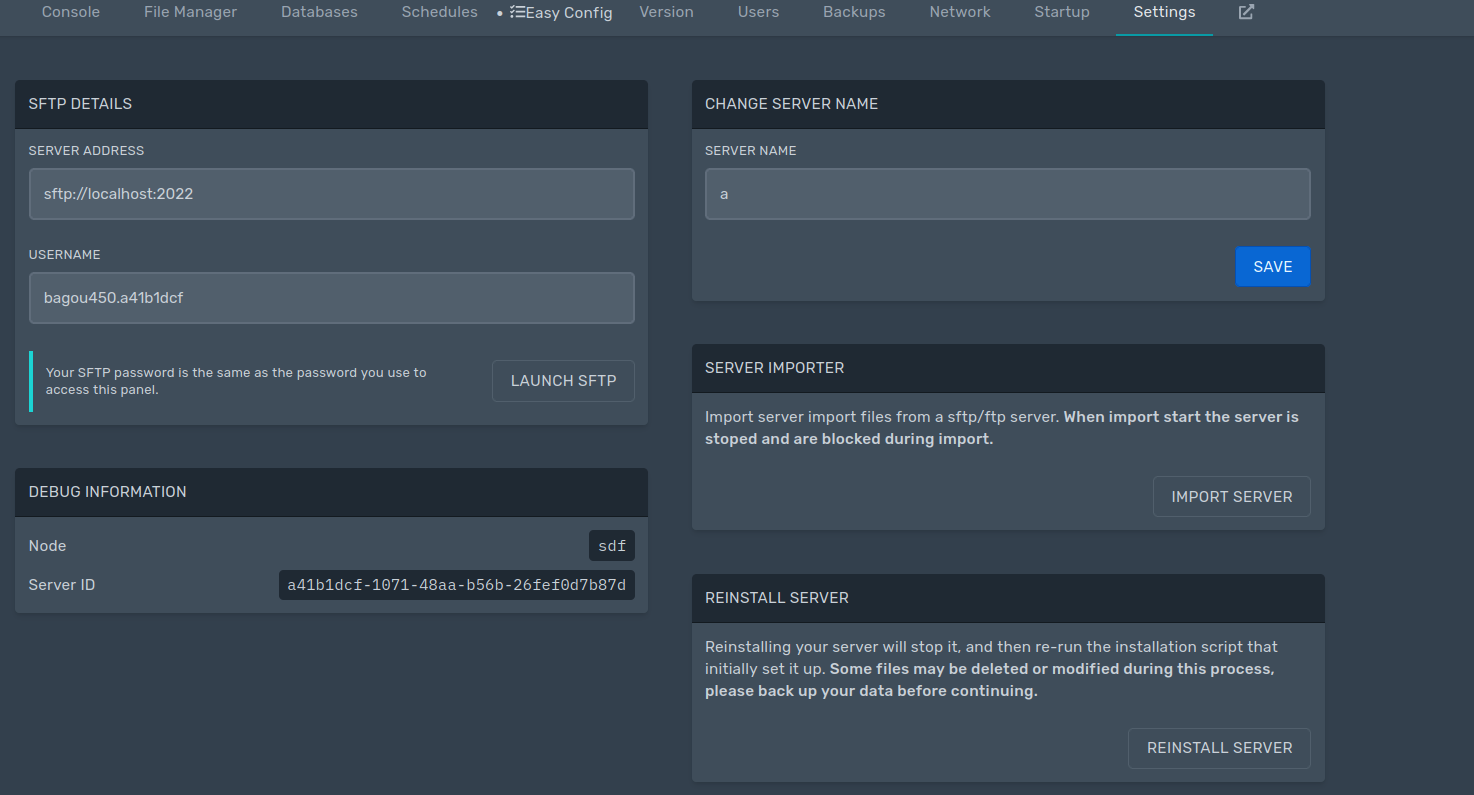Click the 'Node' label
Viewport: 1474px width, 795px height.
click(x=47, y=546)
